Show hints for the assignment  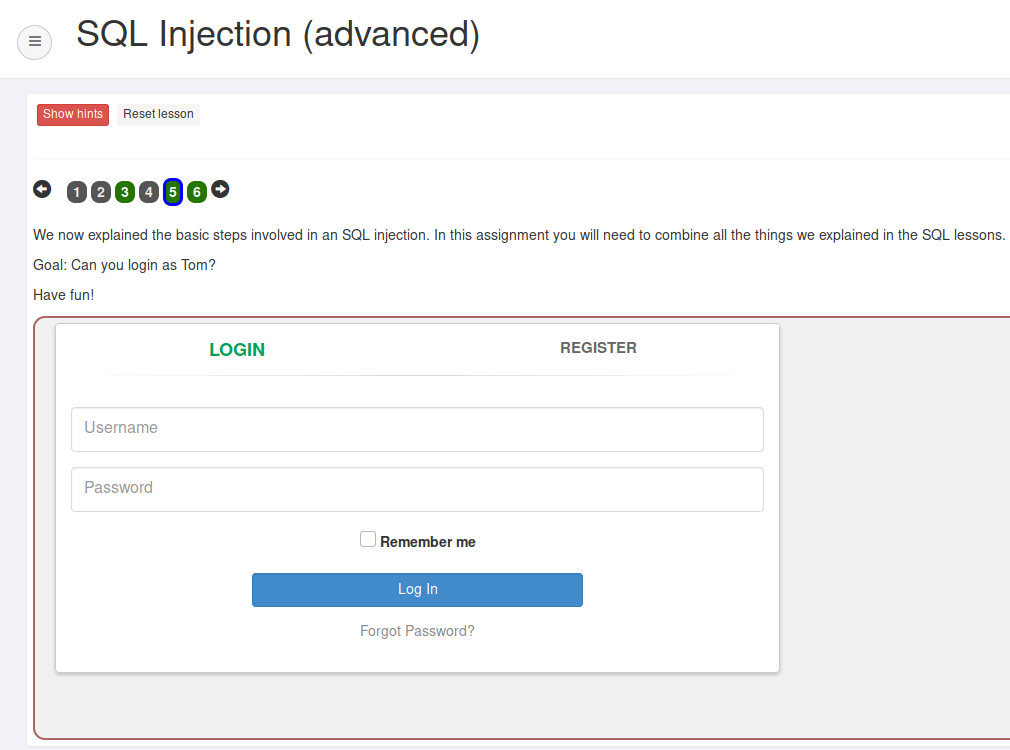click(72, 114)
